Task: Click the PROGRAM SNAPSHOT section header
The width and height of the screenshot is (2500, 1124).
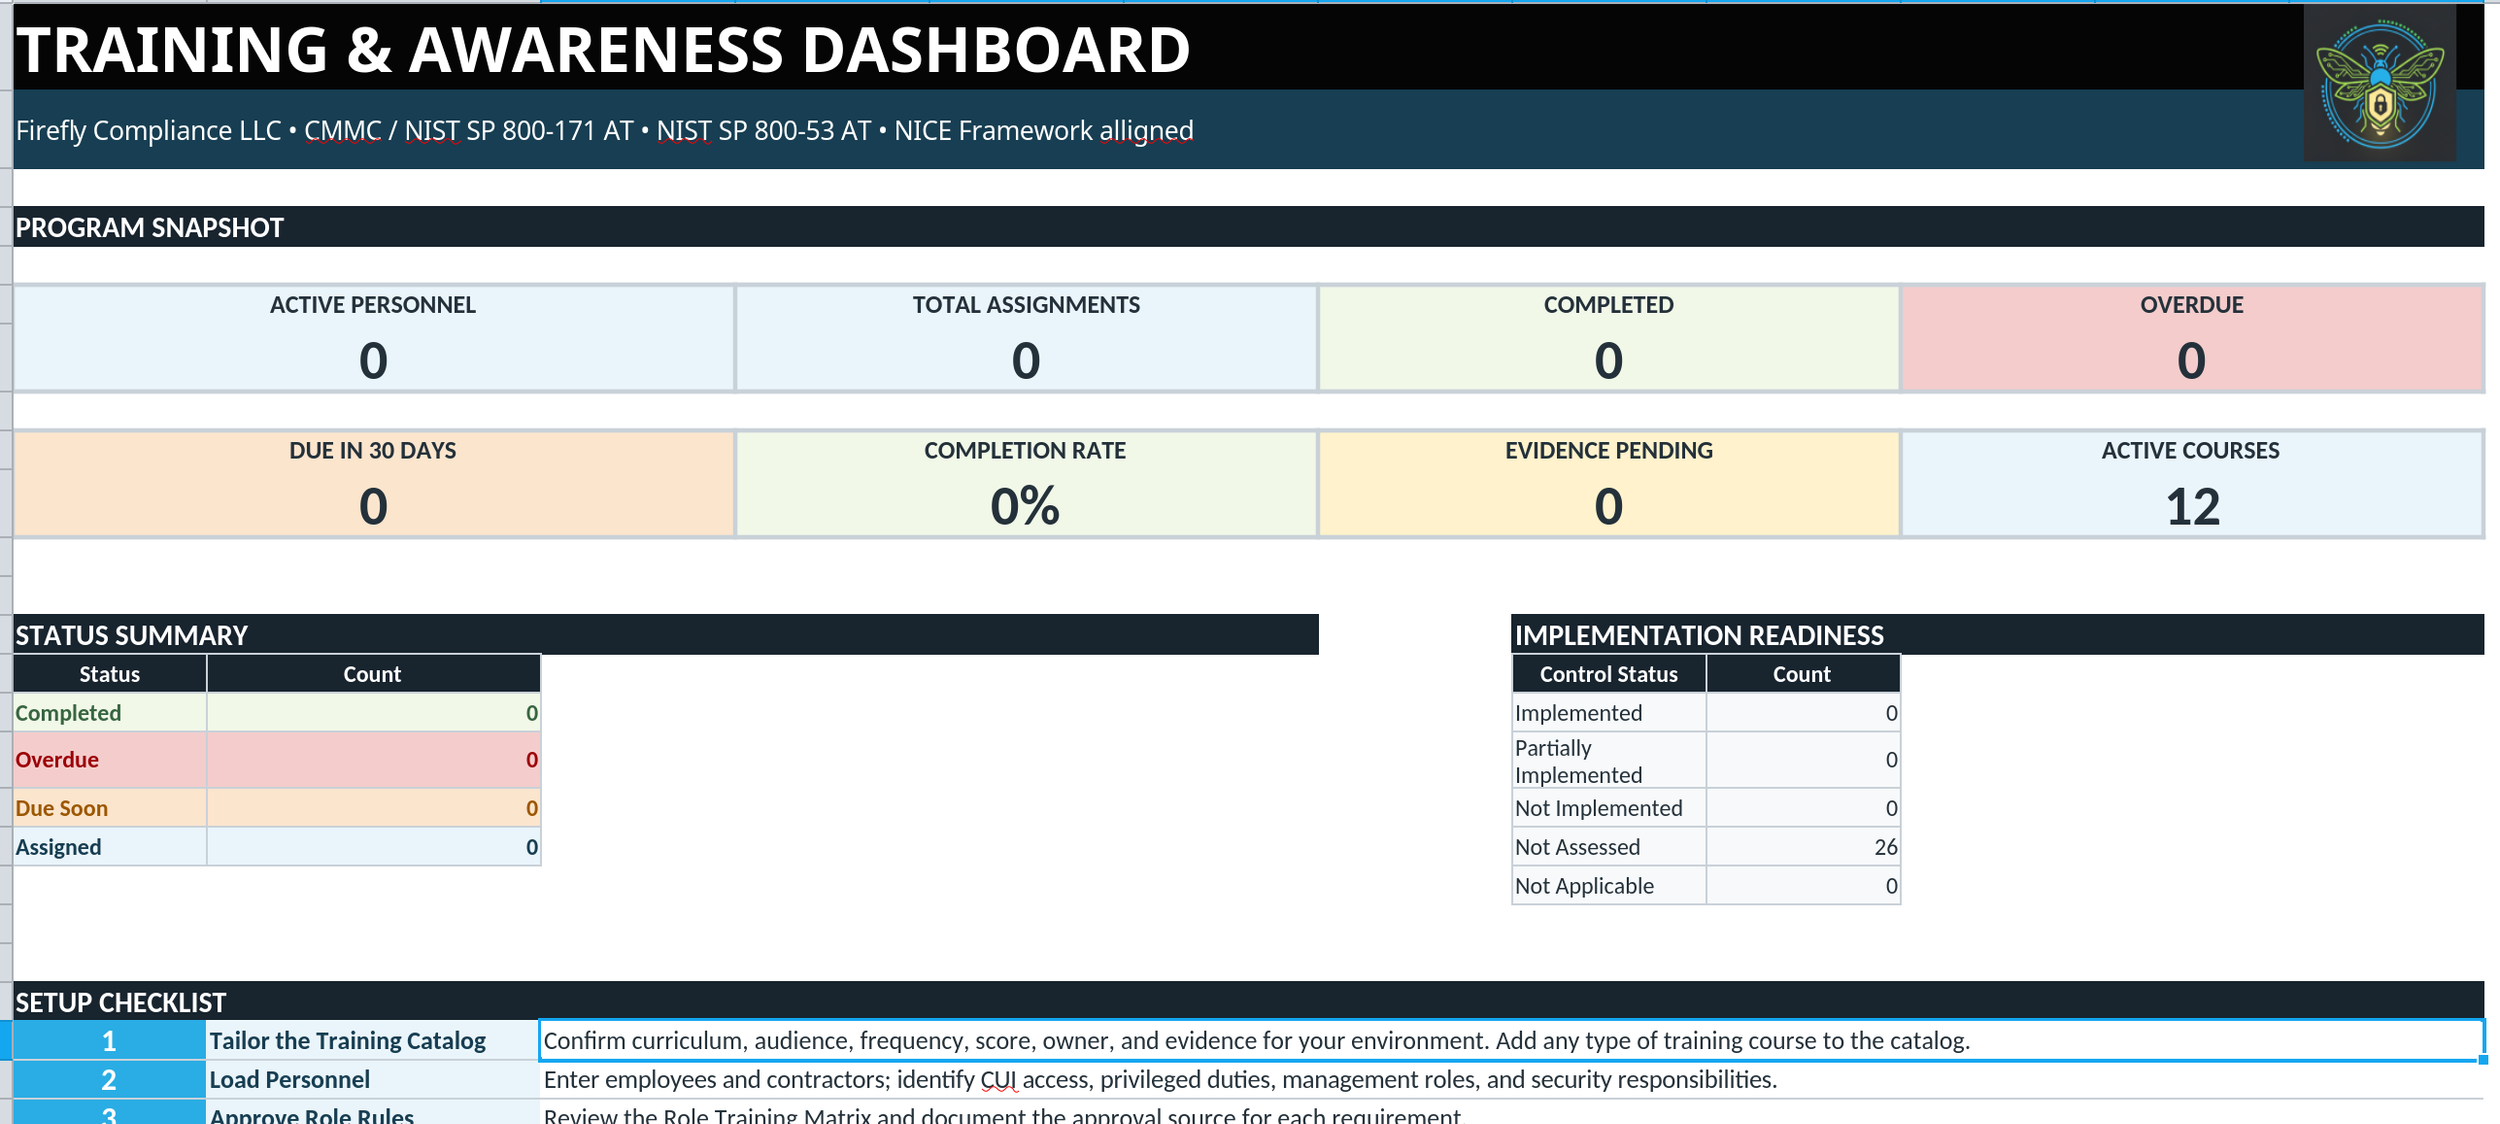Action: [x=1248, y=227]
